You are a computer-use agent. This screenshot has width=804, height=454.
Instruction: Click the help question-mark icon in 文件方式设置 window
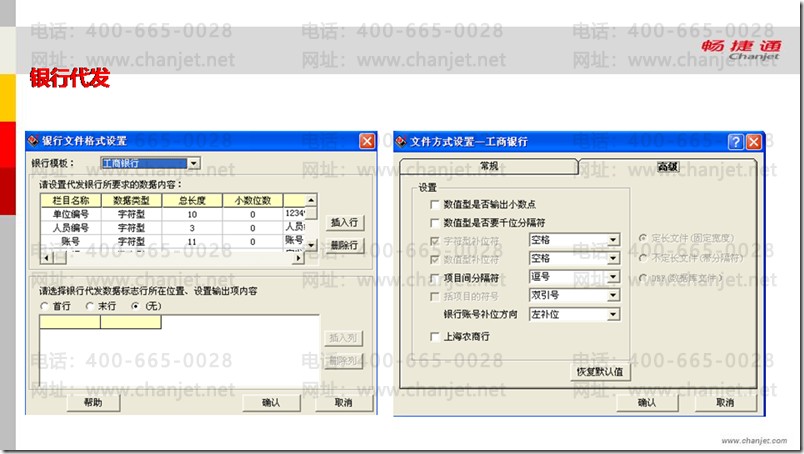[736, 142]
